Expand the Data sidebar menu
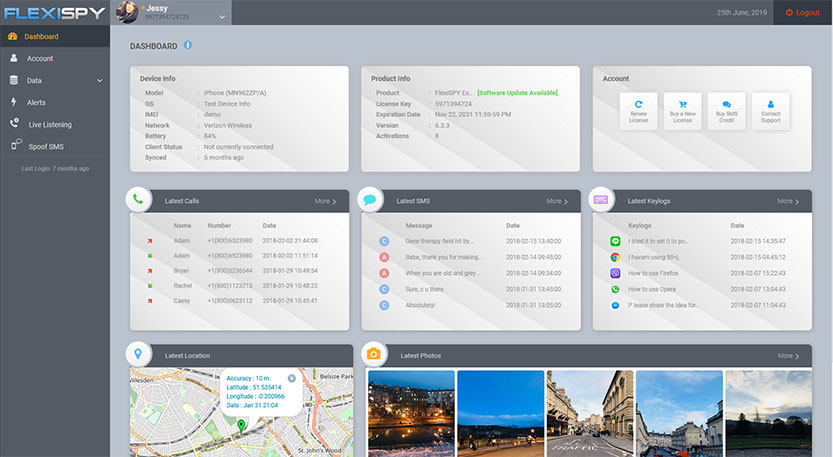Viewport: 833px width, 457px height. pyautogui.click(x=55, y=81)
